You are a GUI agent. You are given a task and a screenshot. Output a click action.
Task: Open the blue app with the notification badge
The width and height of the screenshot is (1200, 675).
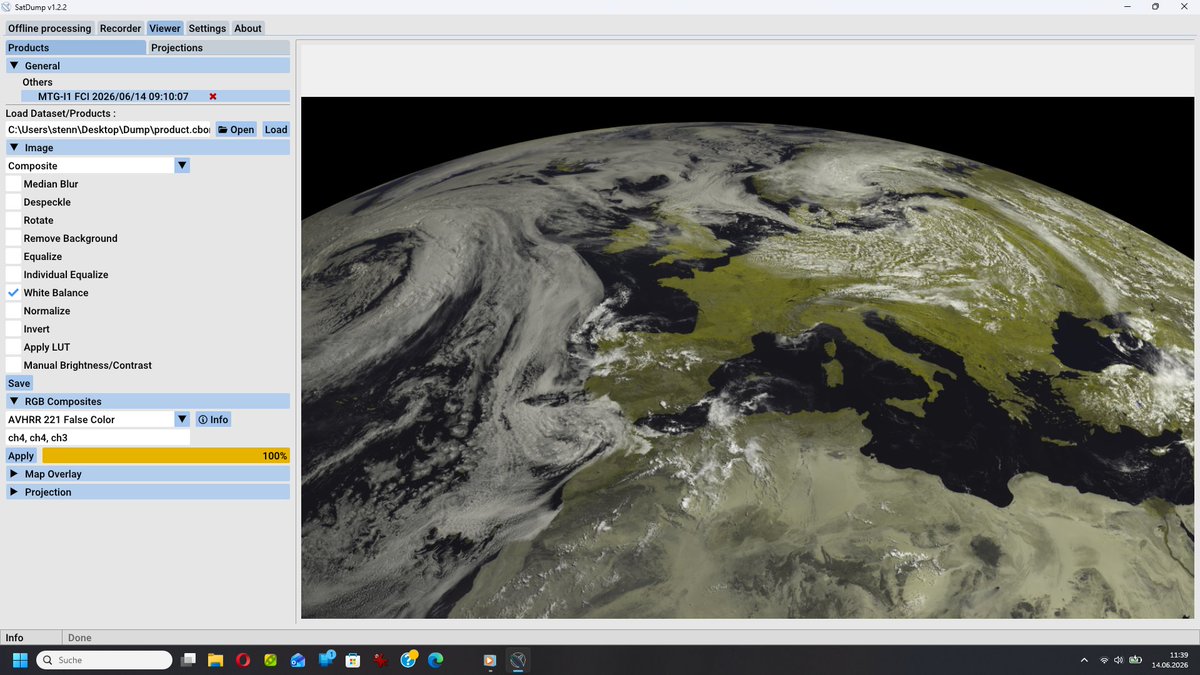tap(326, 660)
